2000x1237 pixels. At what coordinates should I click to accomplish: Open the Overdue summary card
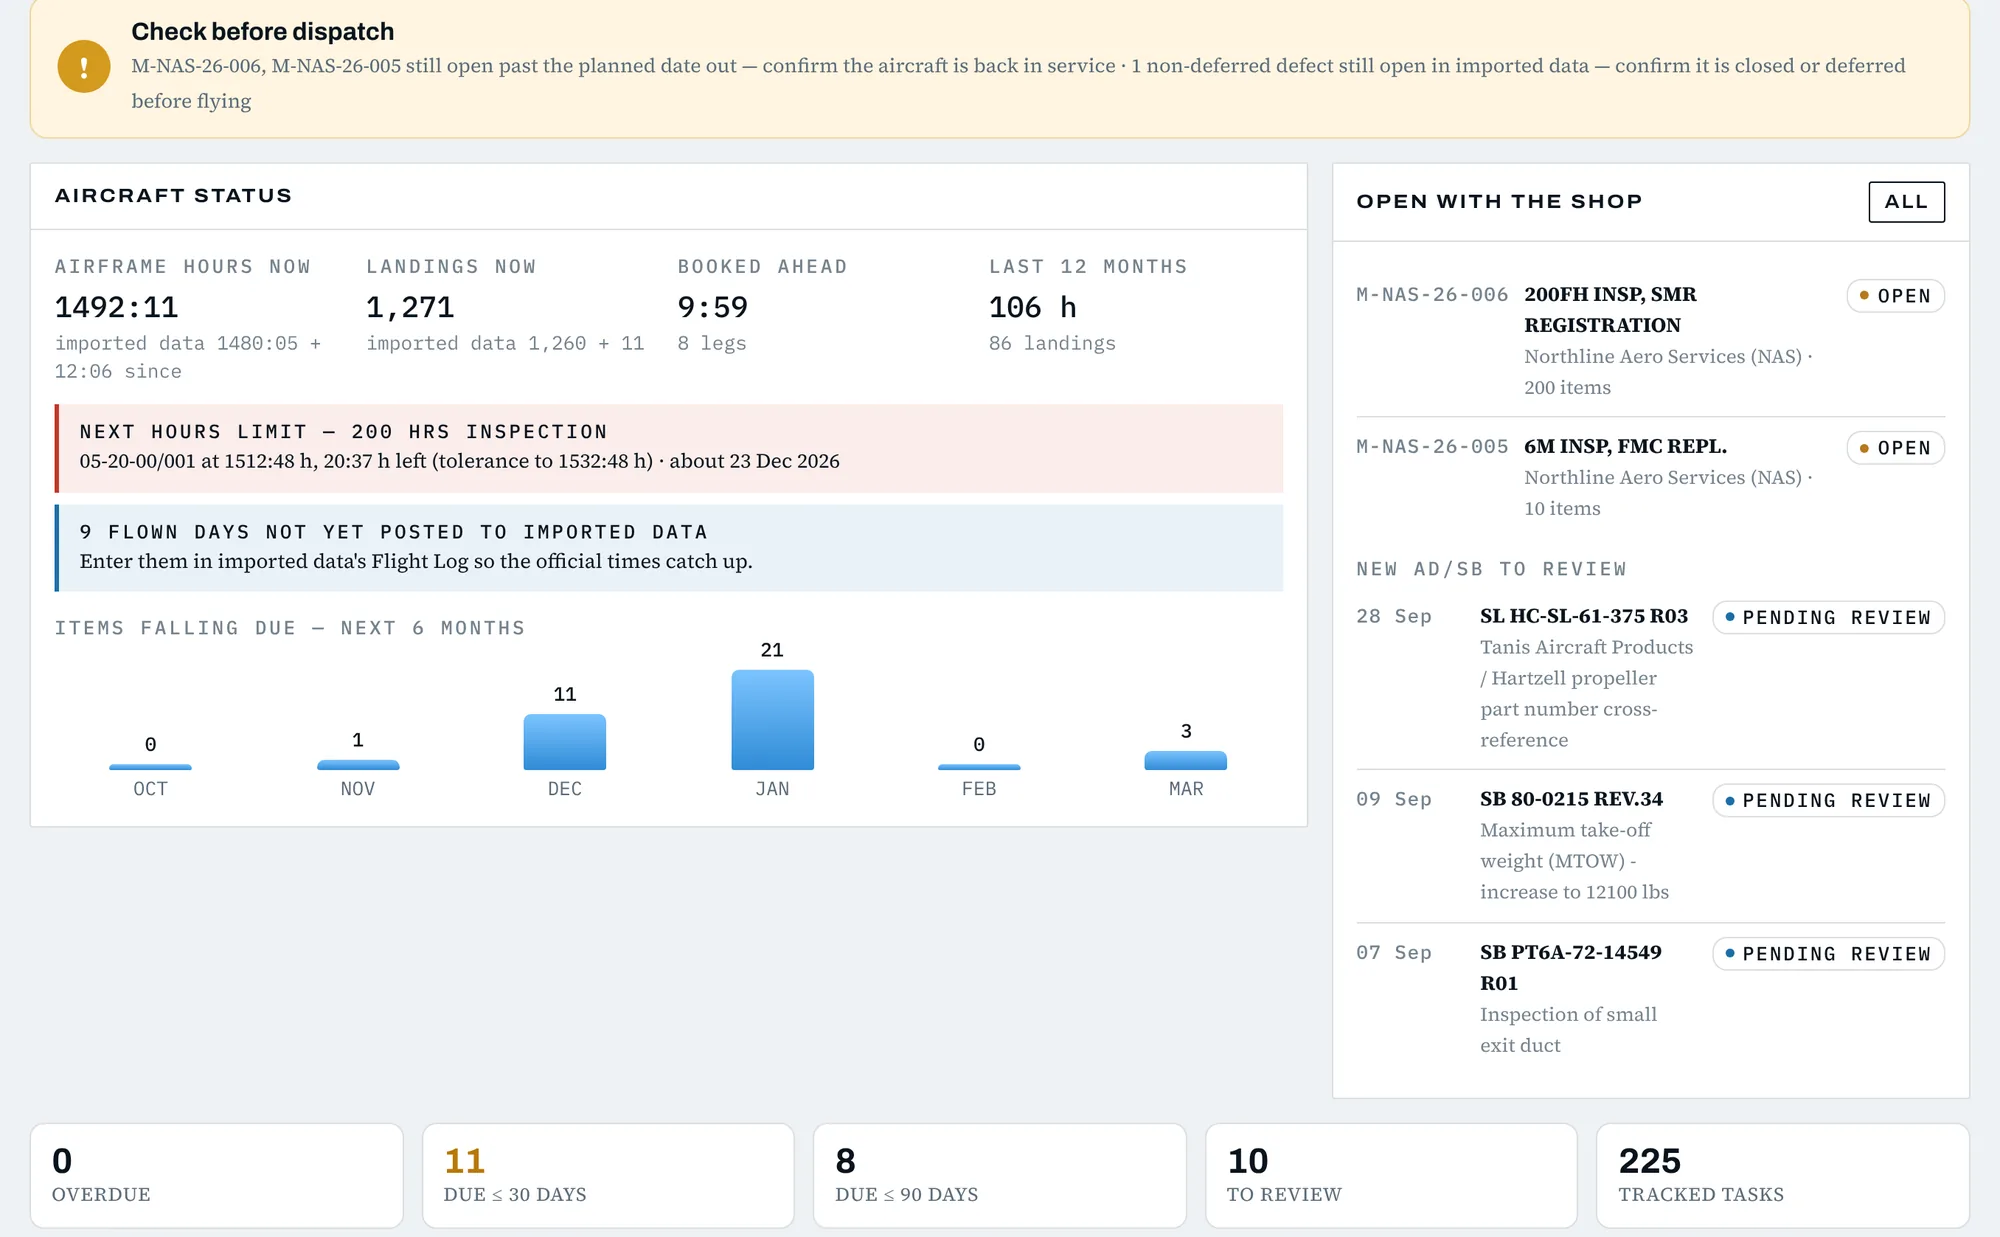point(217,1176)
